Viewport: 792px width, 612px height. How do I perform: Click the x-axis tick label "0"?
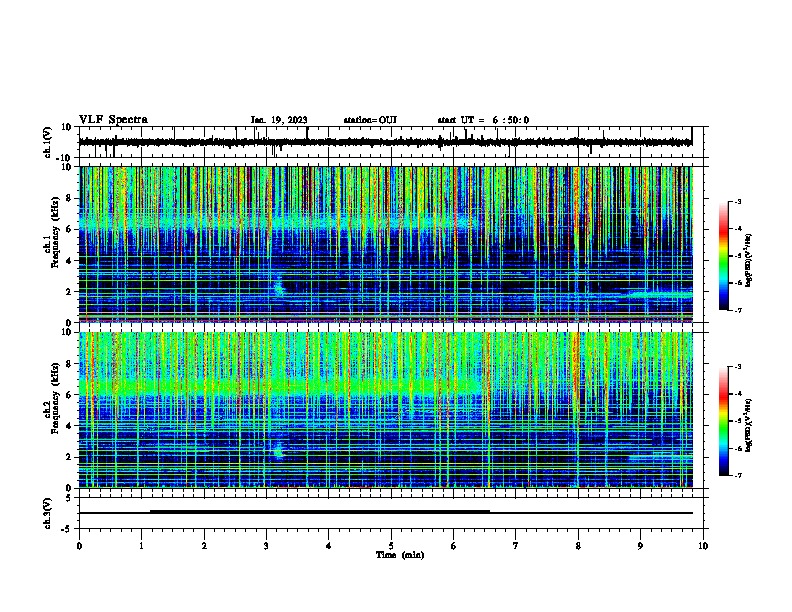(x=79, y=546)
